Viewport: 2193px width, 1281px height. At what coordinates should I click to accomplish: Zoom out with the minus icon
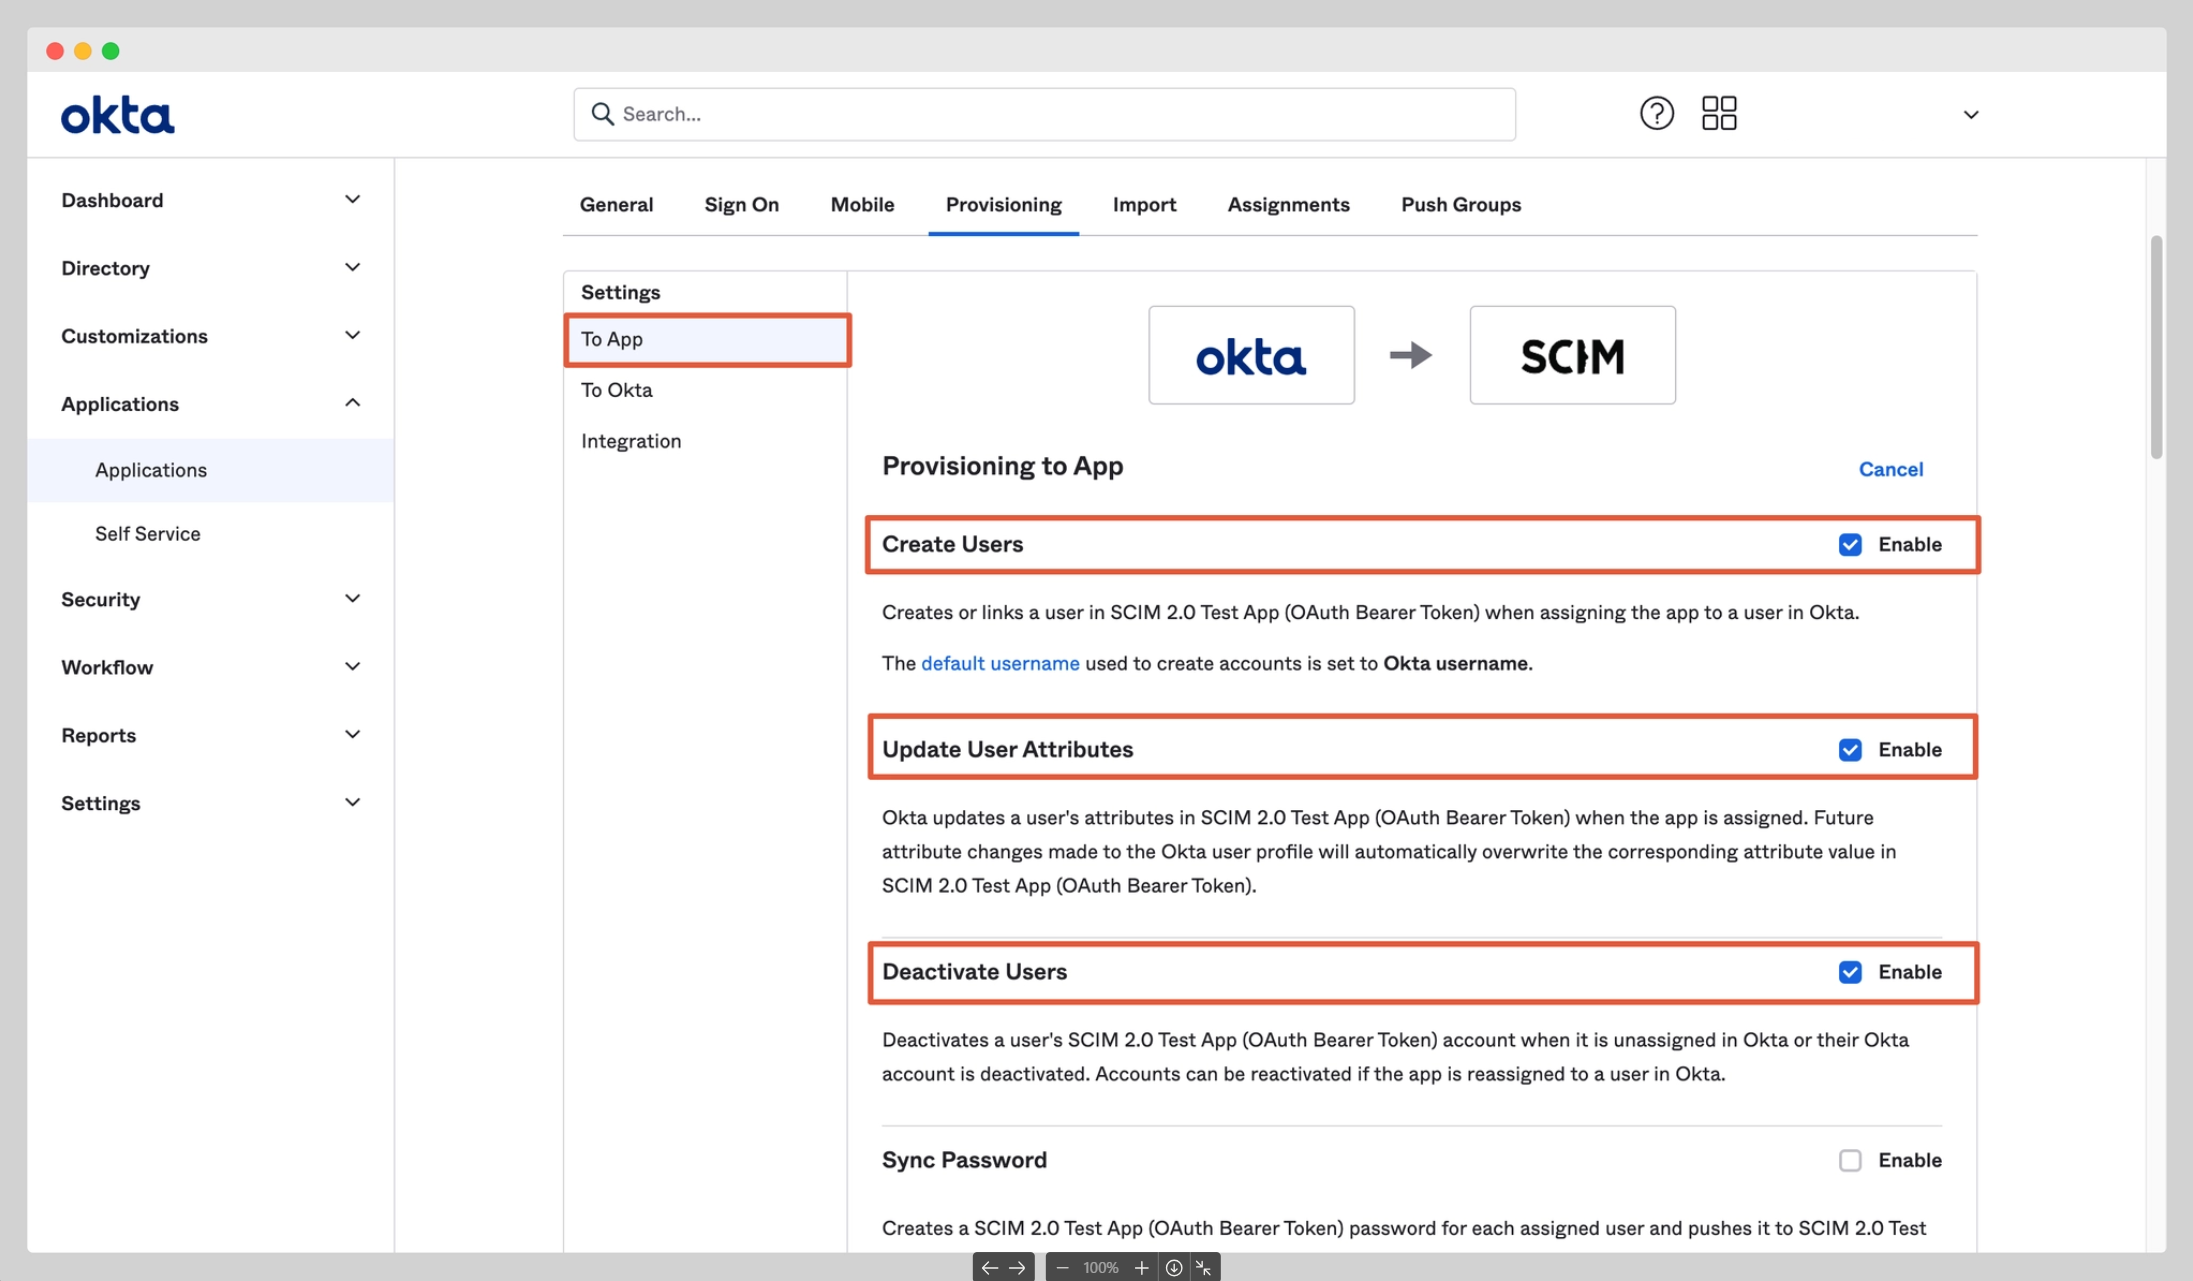click(1062, 1267)
